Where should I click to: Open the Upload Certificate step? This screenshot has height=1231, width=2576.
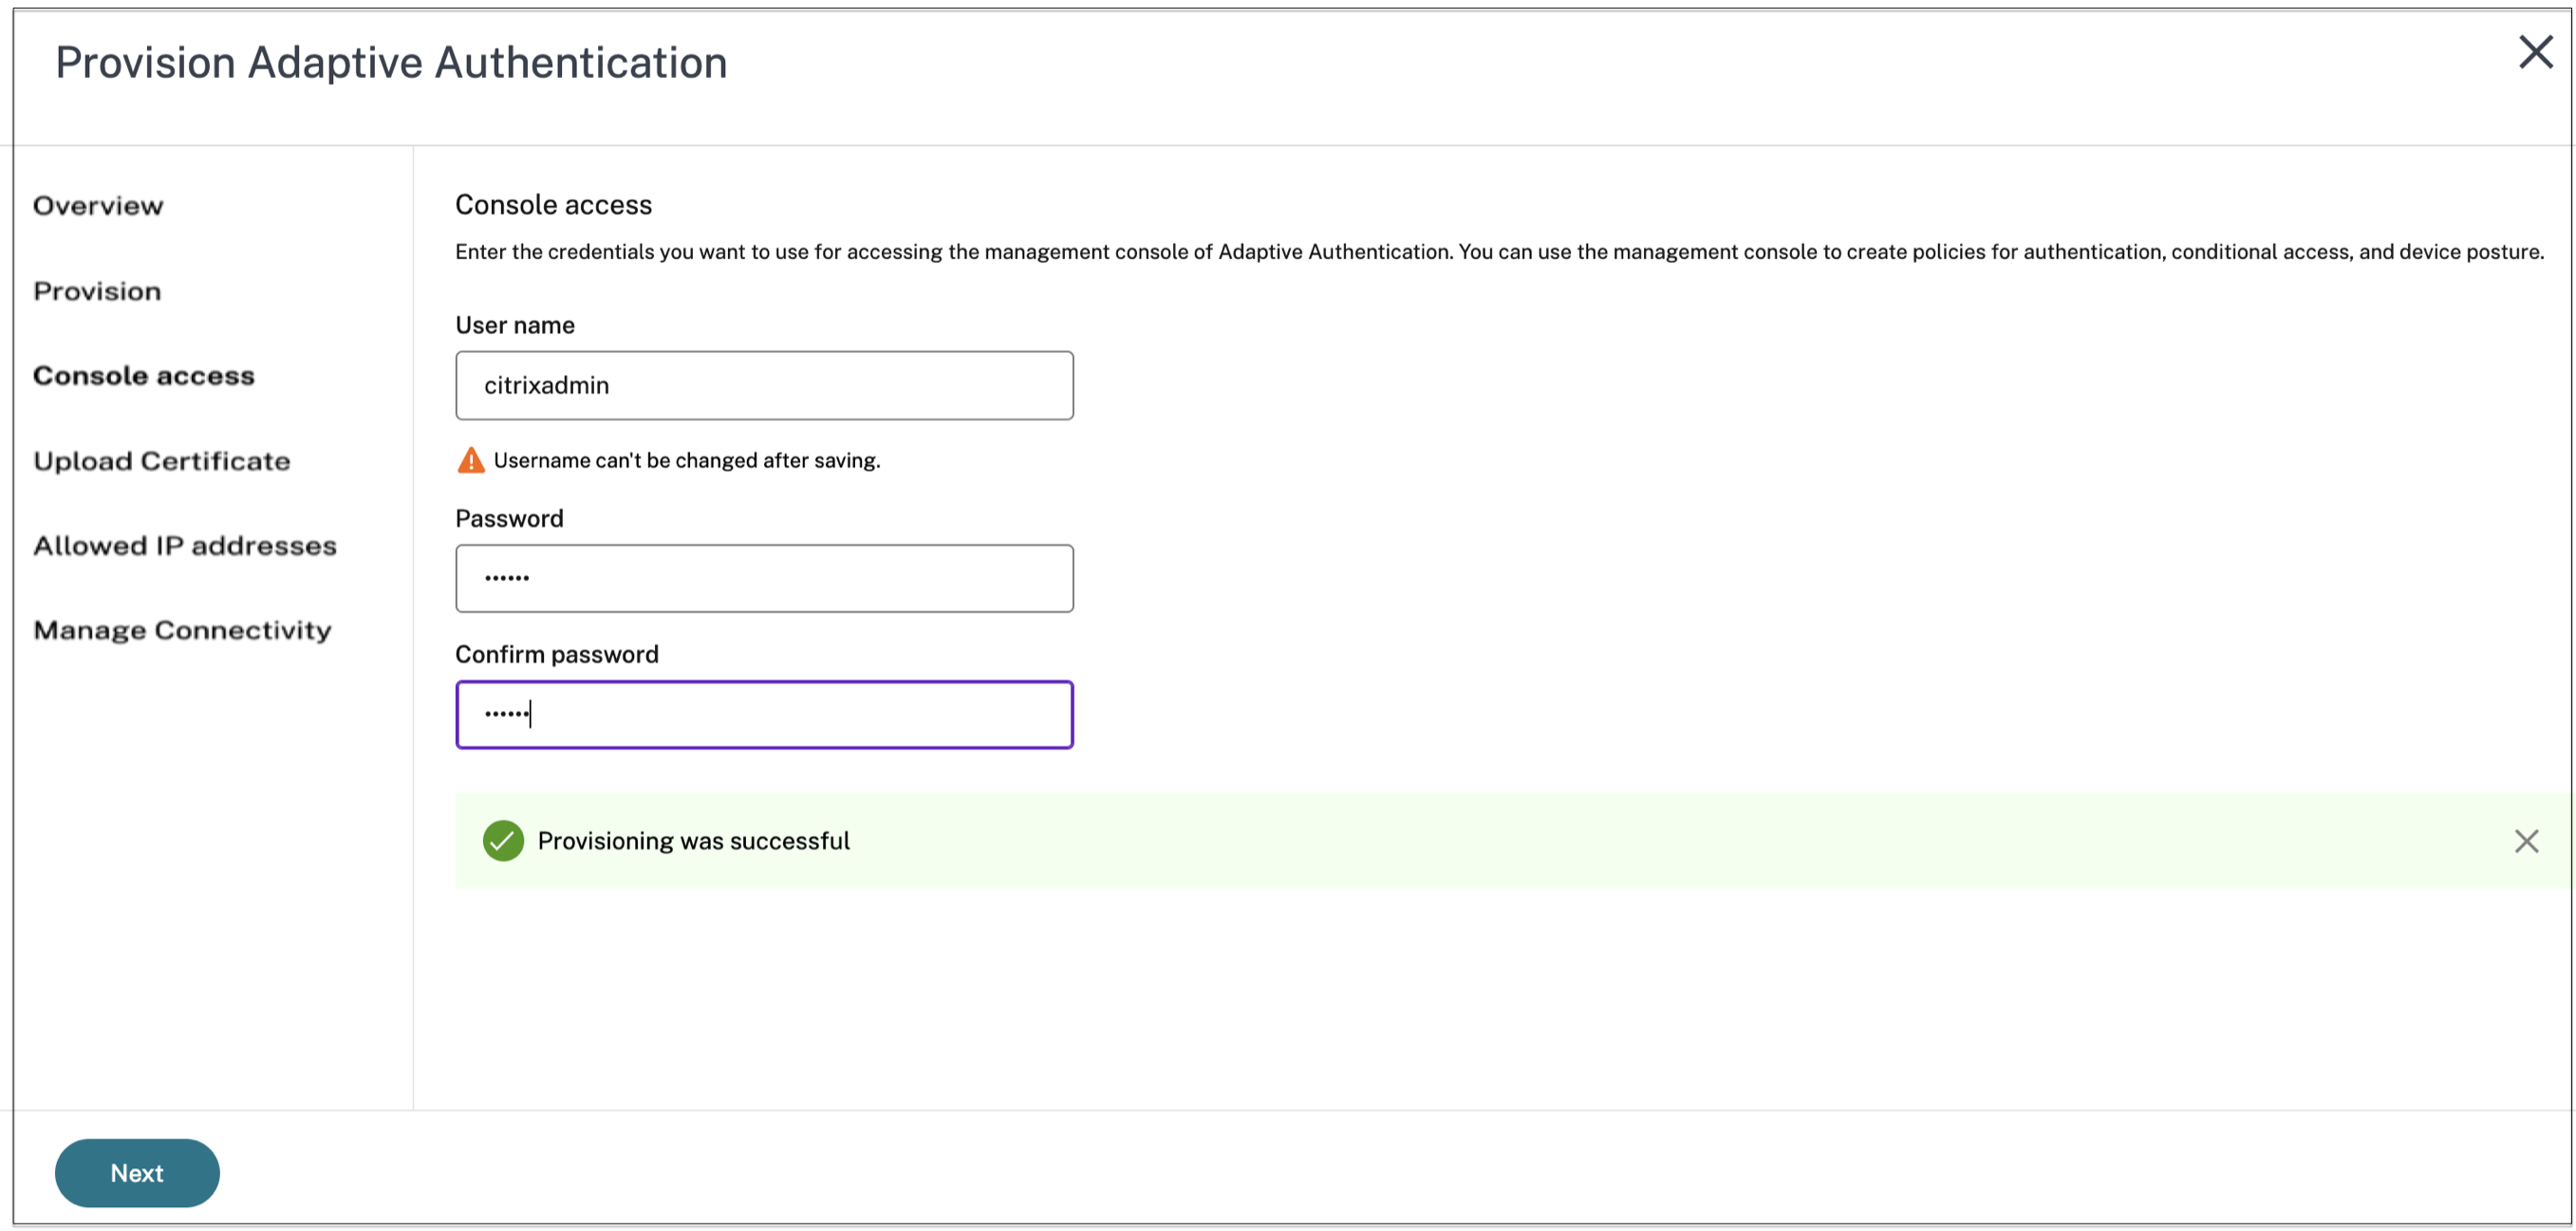pyautogui.click(x=162, y=461)
